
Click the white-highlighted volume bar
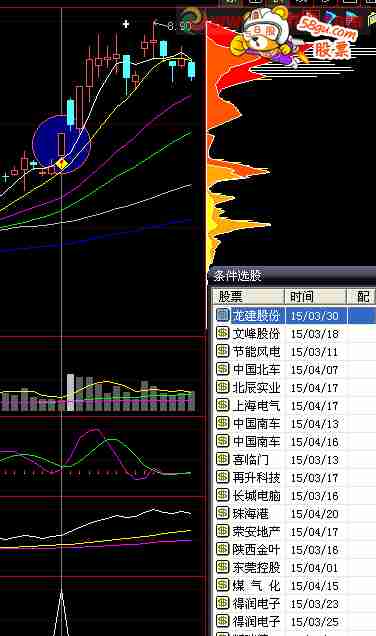(71, 392)
